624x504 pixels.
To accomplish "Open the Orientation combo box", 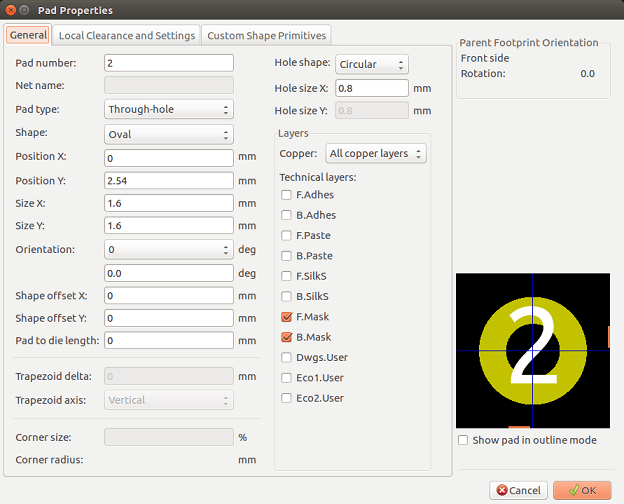I will [168, 250].
